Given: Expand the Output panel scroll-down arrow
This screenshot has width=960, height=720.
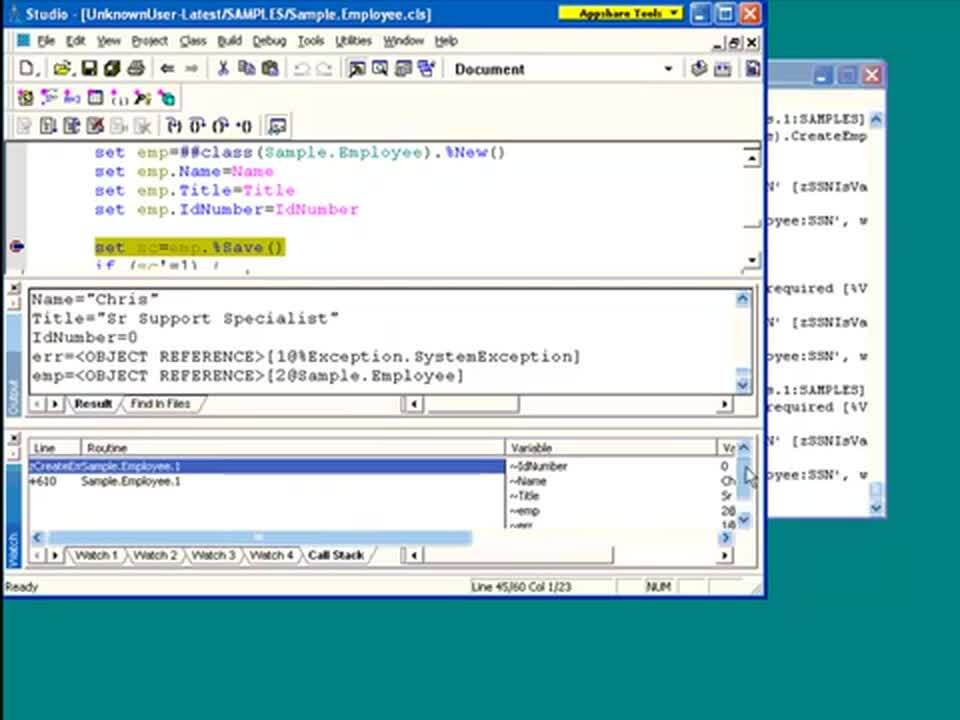Looking at the screenshot, I should point(742,383).
